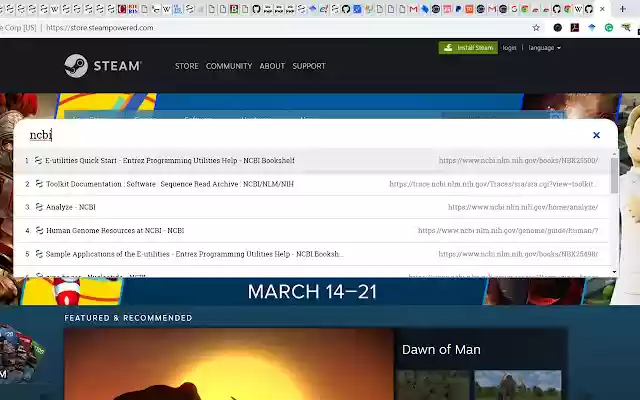Image resolution: width=640 pixels, height=400 pixels.
Task: Choose "Sample Applications of the E-utilities" result
Action: coord(311,254)
